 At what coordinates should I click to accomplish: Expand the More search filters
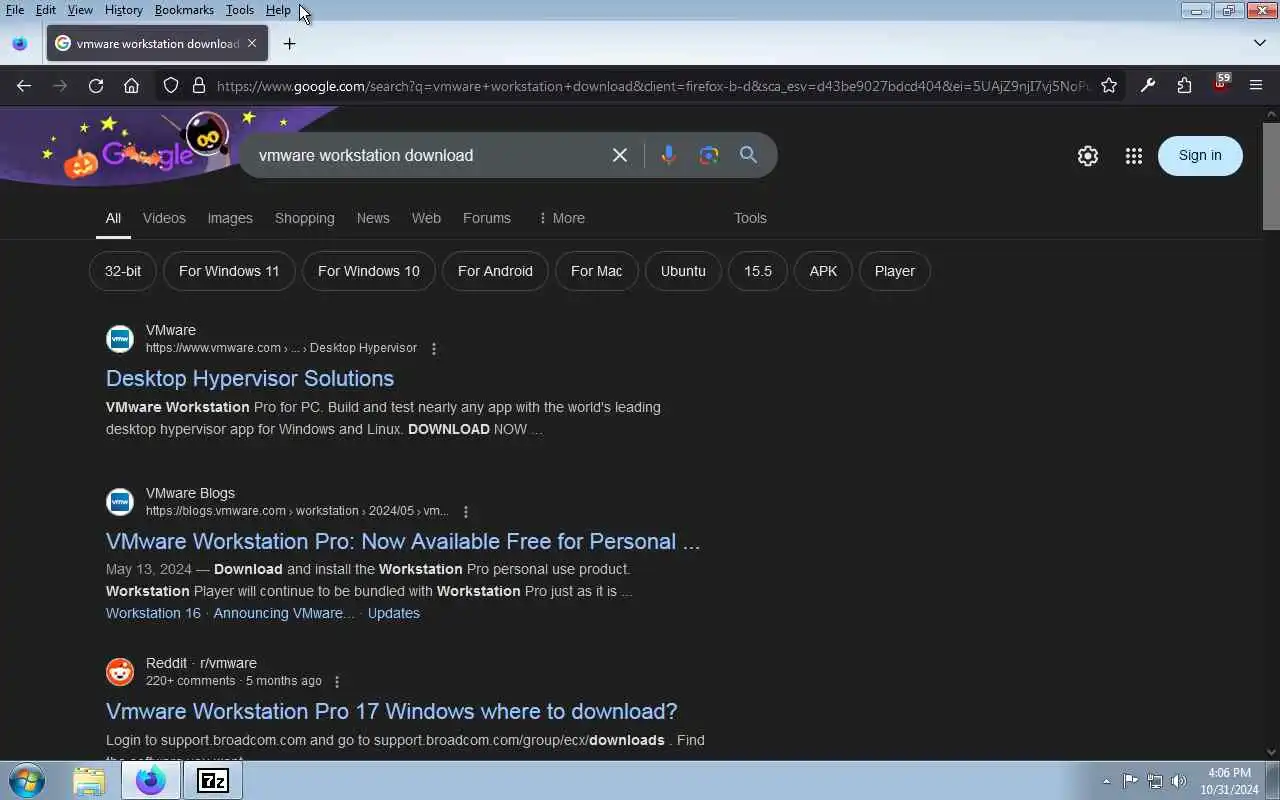tap(561, 218)
